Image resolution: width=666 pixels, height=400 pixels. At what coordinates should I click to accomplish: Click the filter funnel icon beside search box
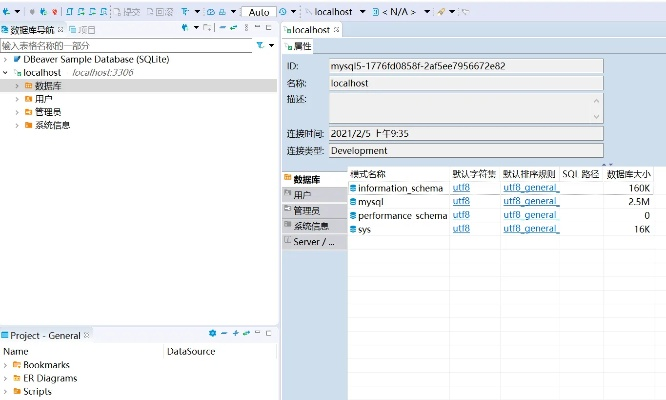[x=259, y=45]
